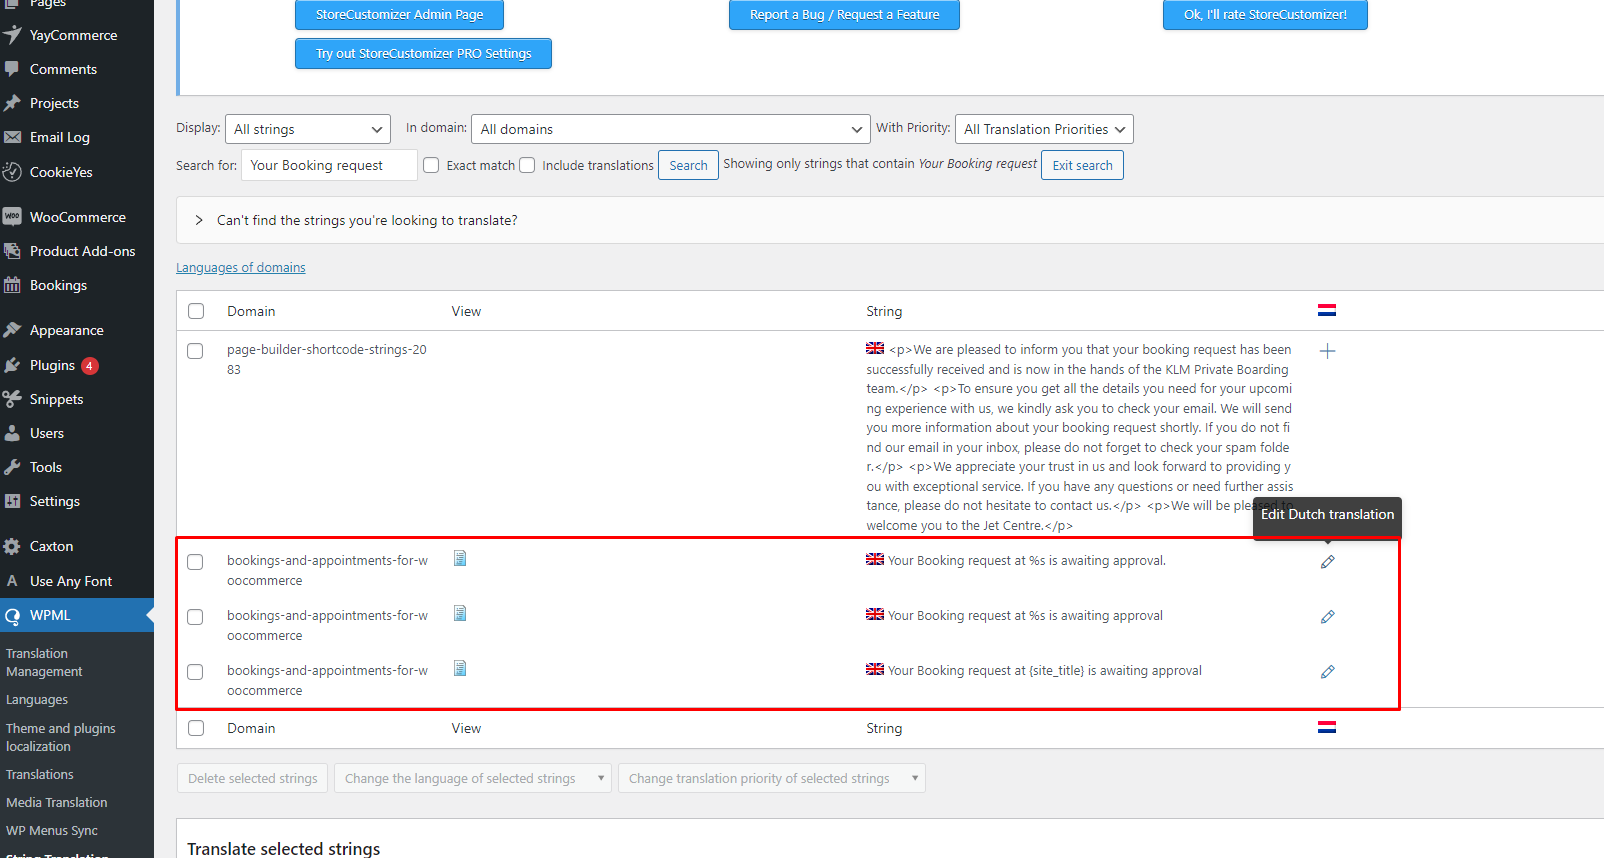Click Try out StoreCustomizer PRO Settings
Screen dimensions: 1604x858
(423, 54)
